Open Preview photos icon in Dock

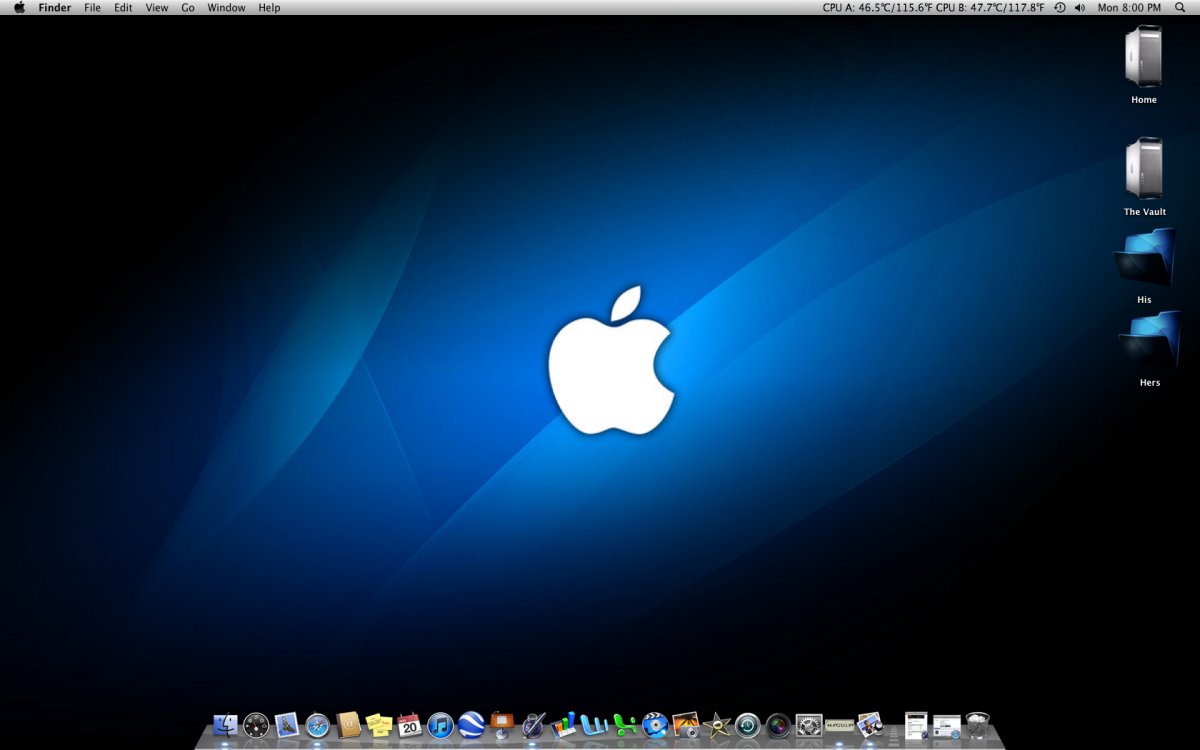[870, 725]
